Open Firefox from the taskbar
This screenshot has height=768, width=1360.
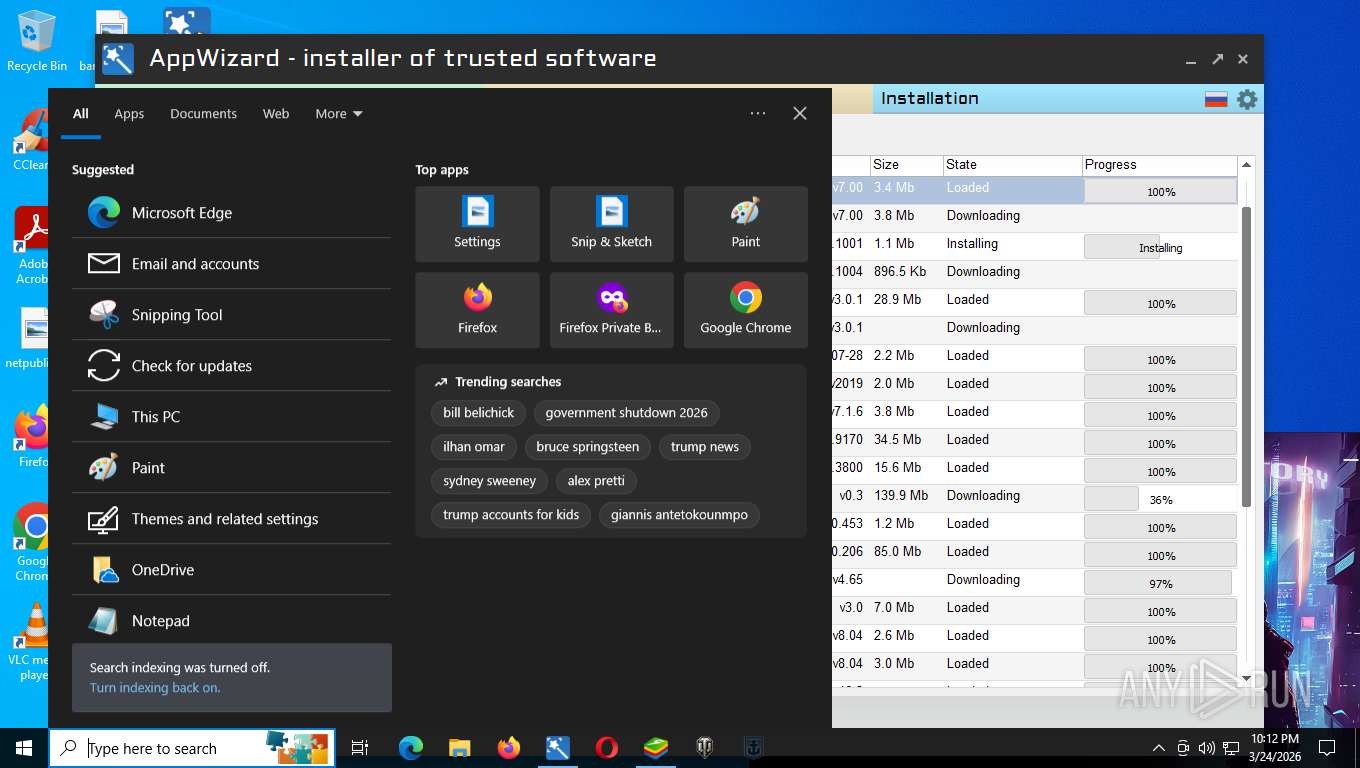pos(509,747)
